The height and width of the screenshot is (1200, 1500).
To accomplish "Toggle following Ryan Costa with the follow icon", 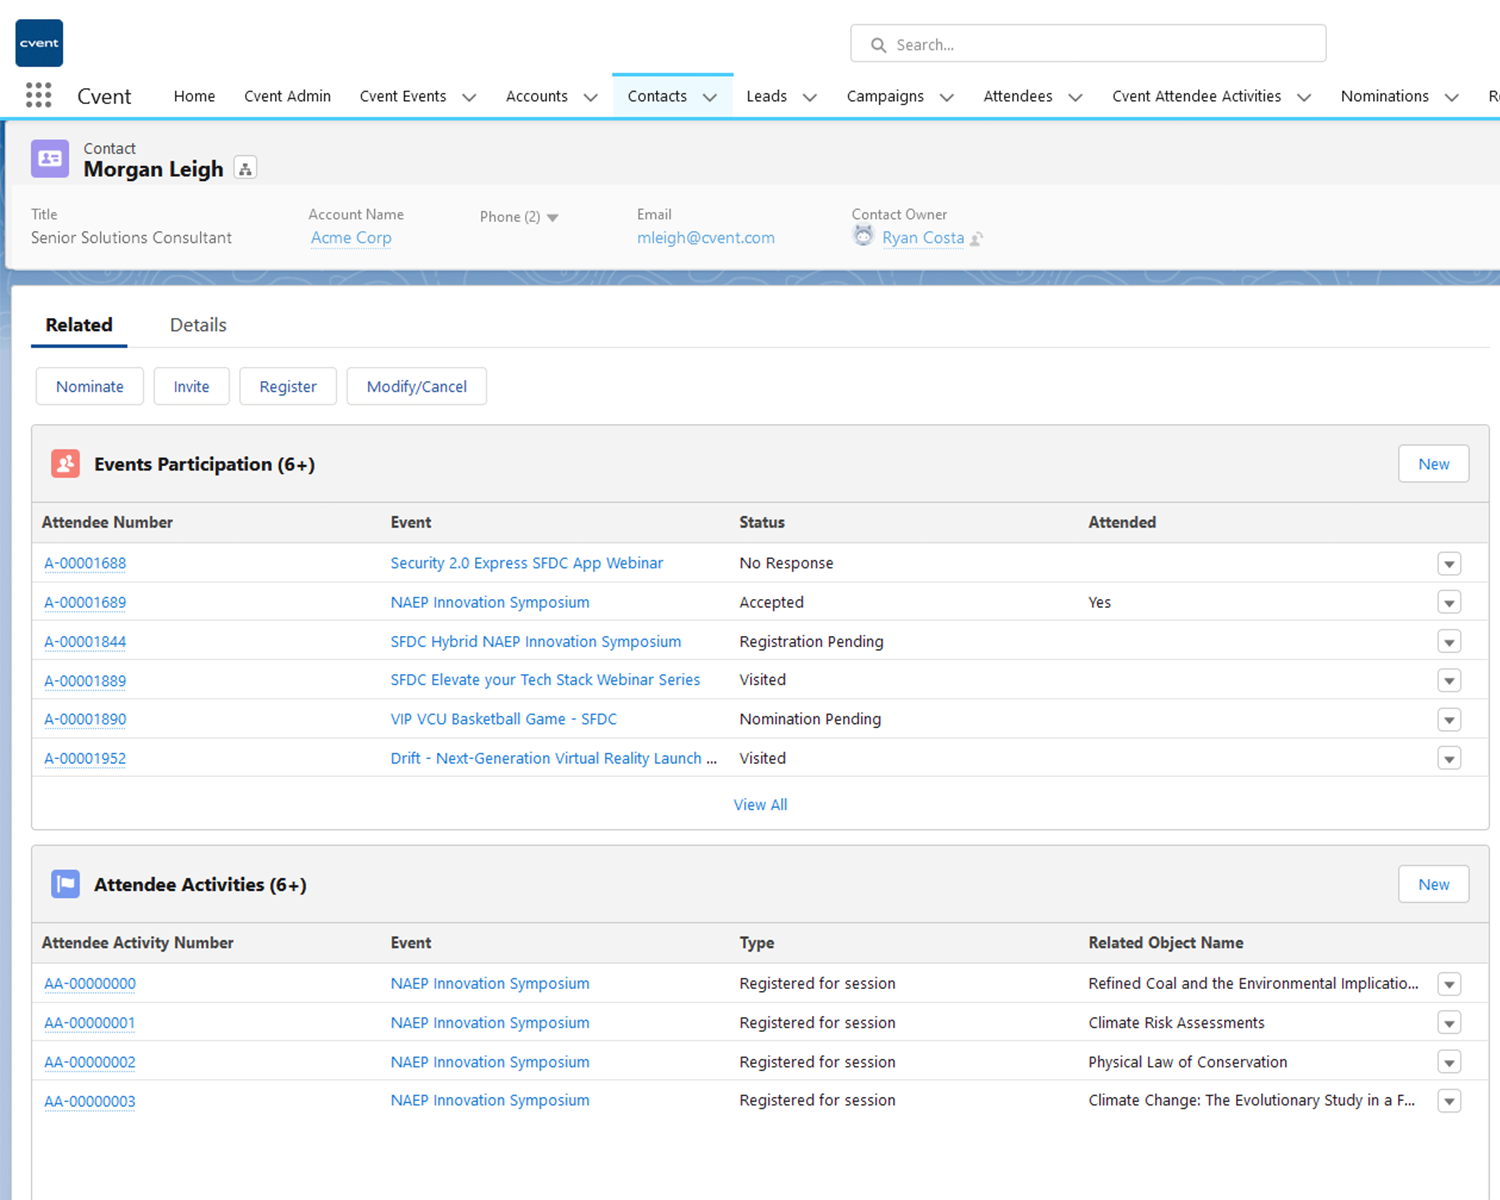I will pyautogui.click(x=977, y=238).
